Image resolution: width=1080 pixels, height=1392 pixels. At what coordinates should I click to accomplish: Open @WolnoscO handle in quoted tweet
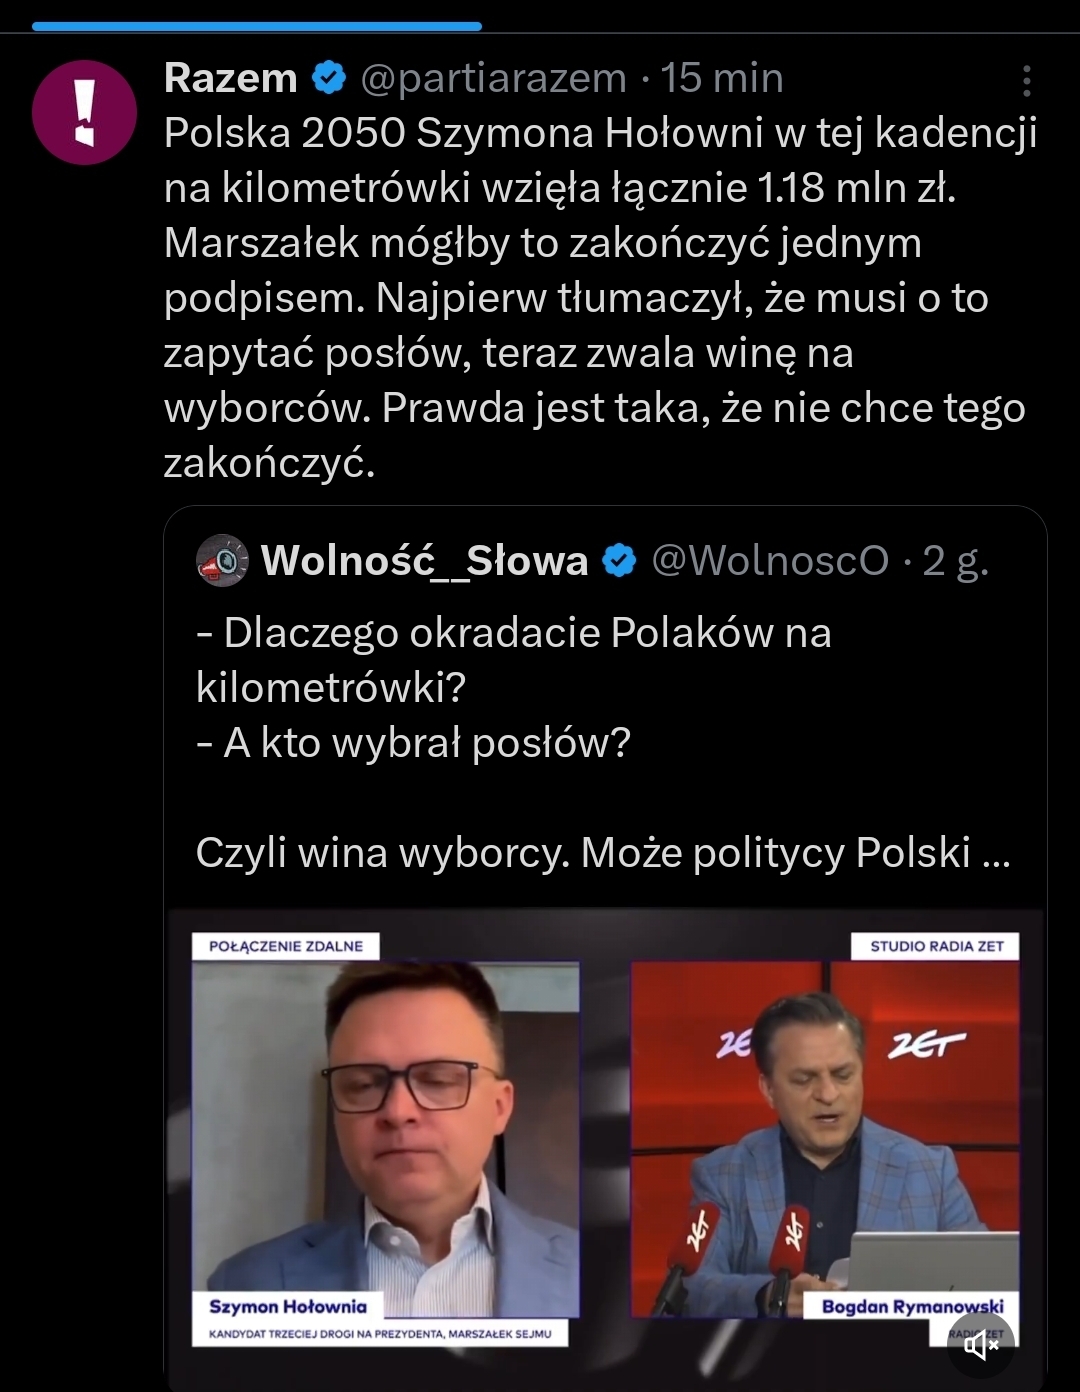click(x=770, y=561)
